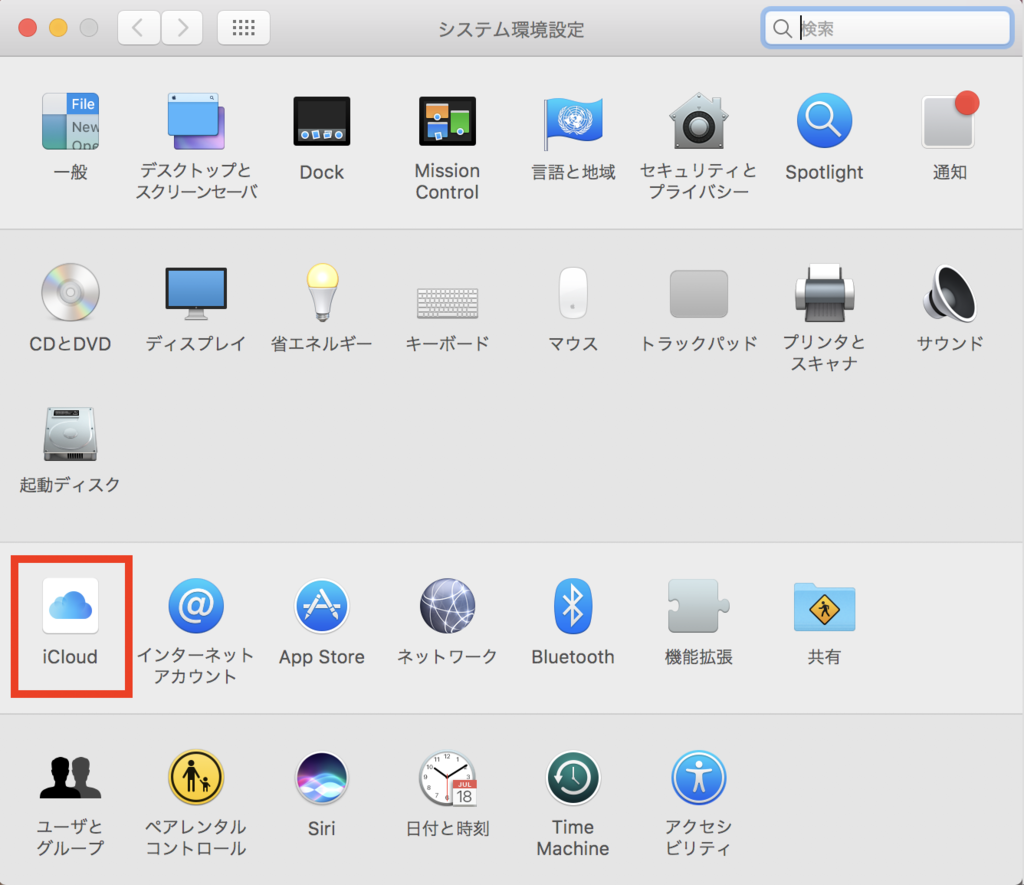Screen dimensions: 1024x885
Task: Click the back navigation arrow
Action: point(138,28)
